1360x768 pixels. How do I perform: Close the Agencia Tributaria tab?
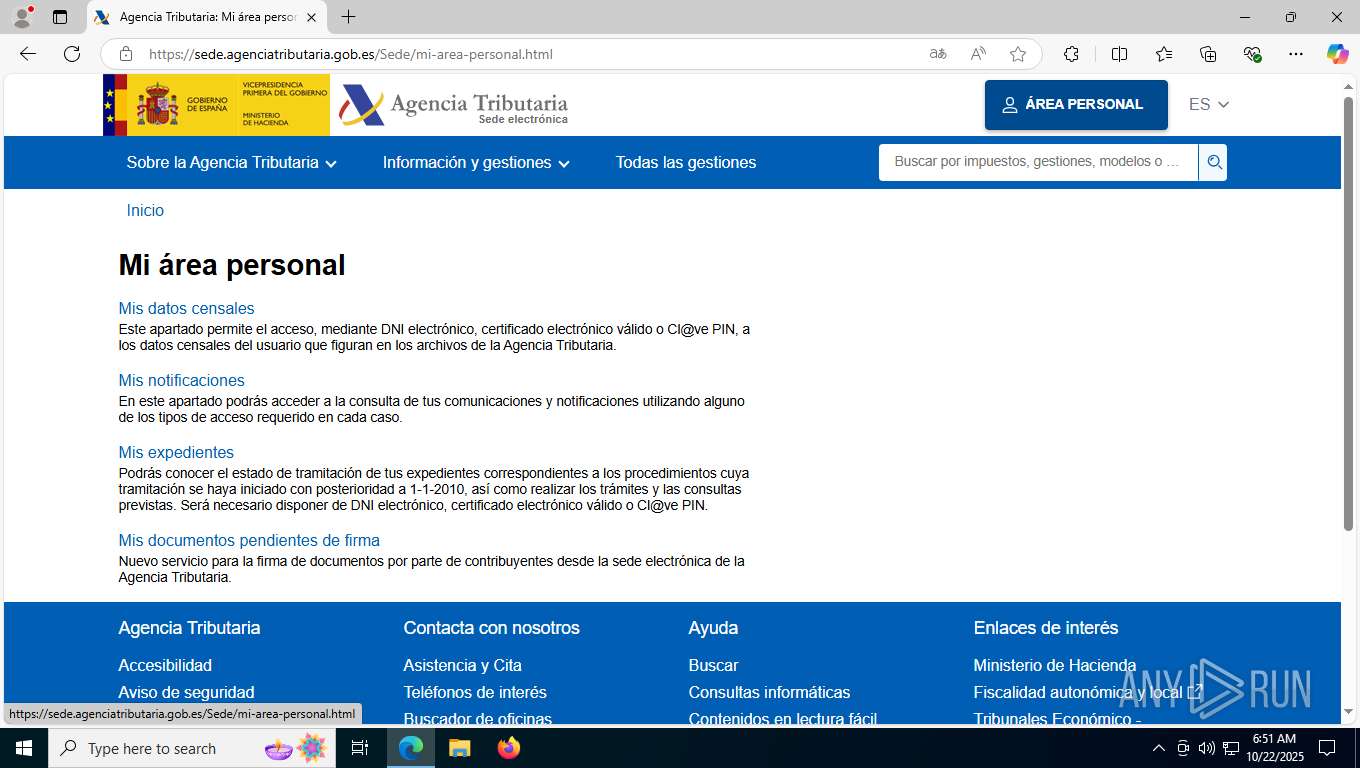(311, 17)
